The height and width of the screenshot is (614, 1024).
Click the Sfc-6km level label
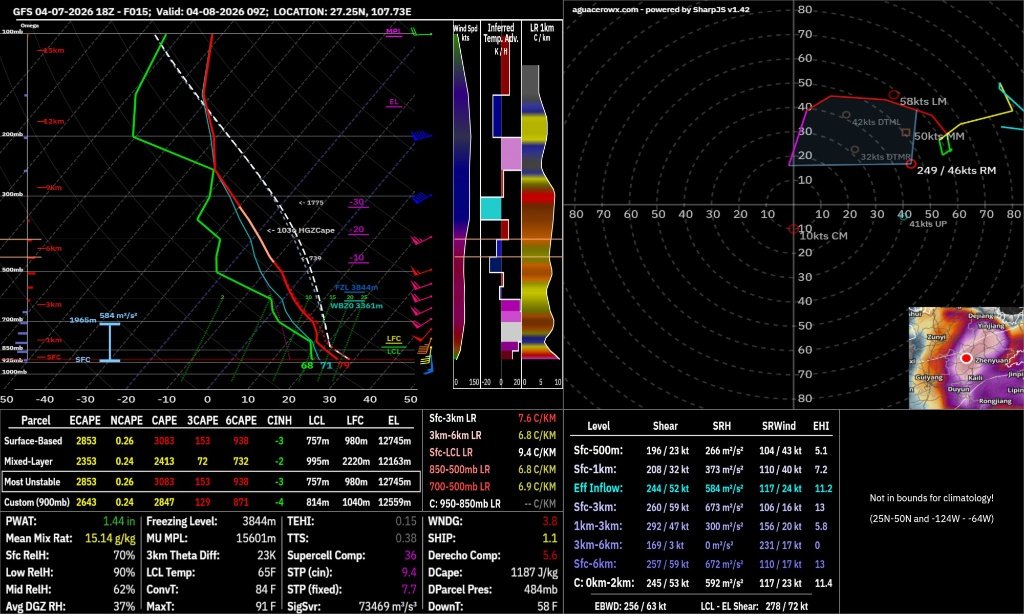pos(594,564)
